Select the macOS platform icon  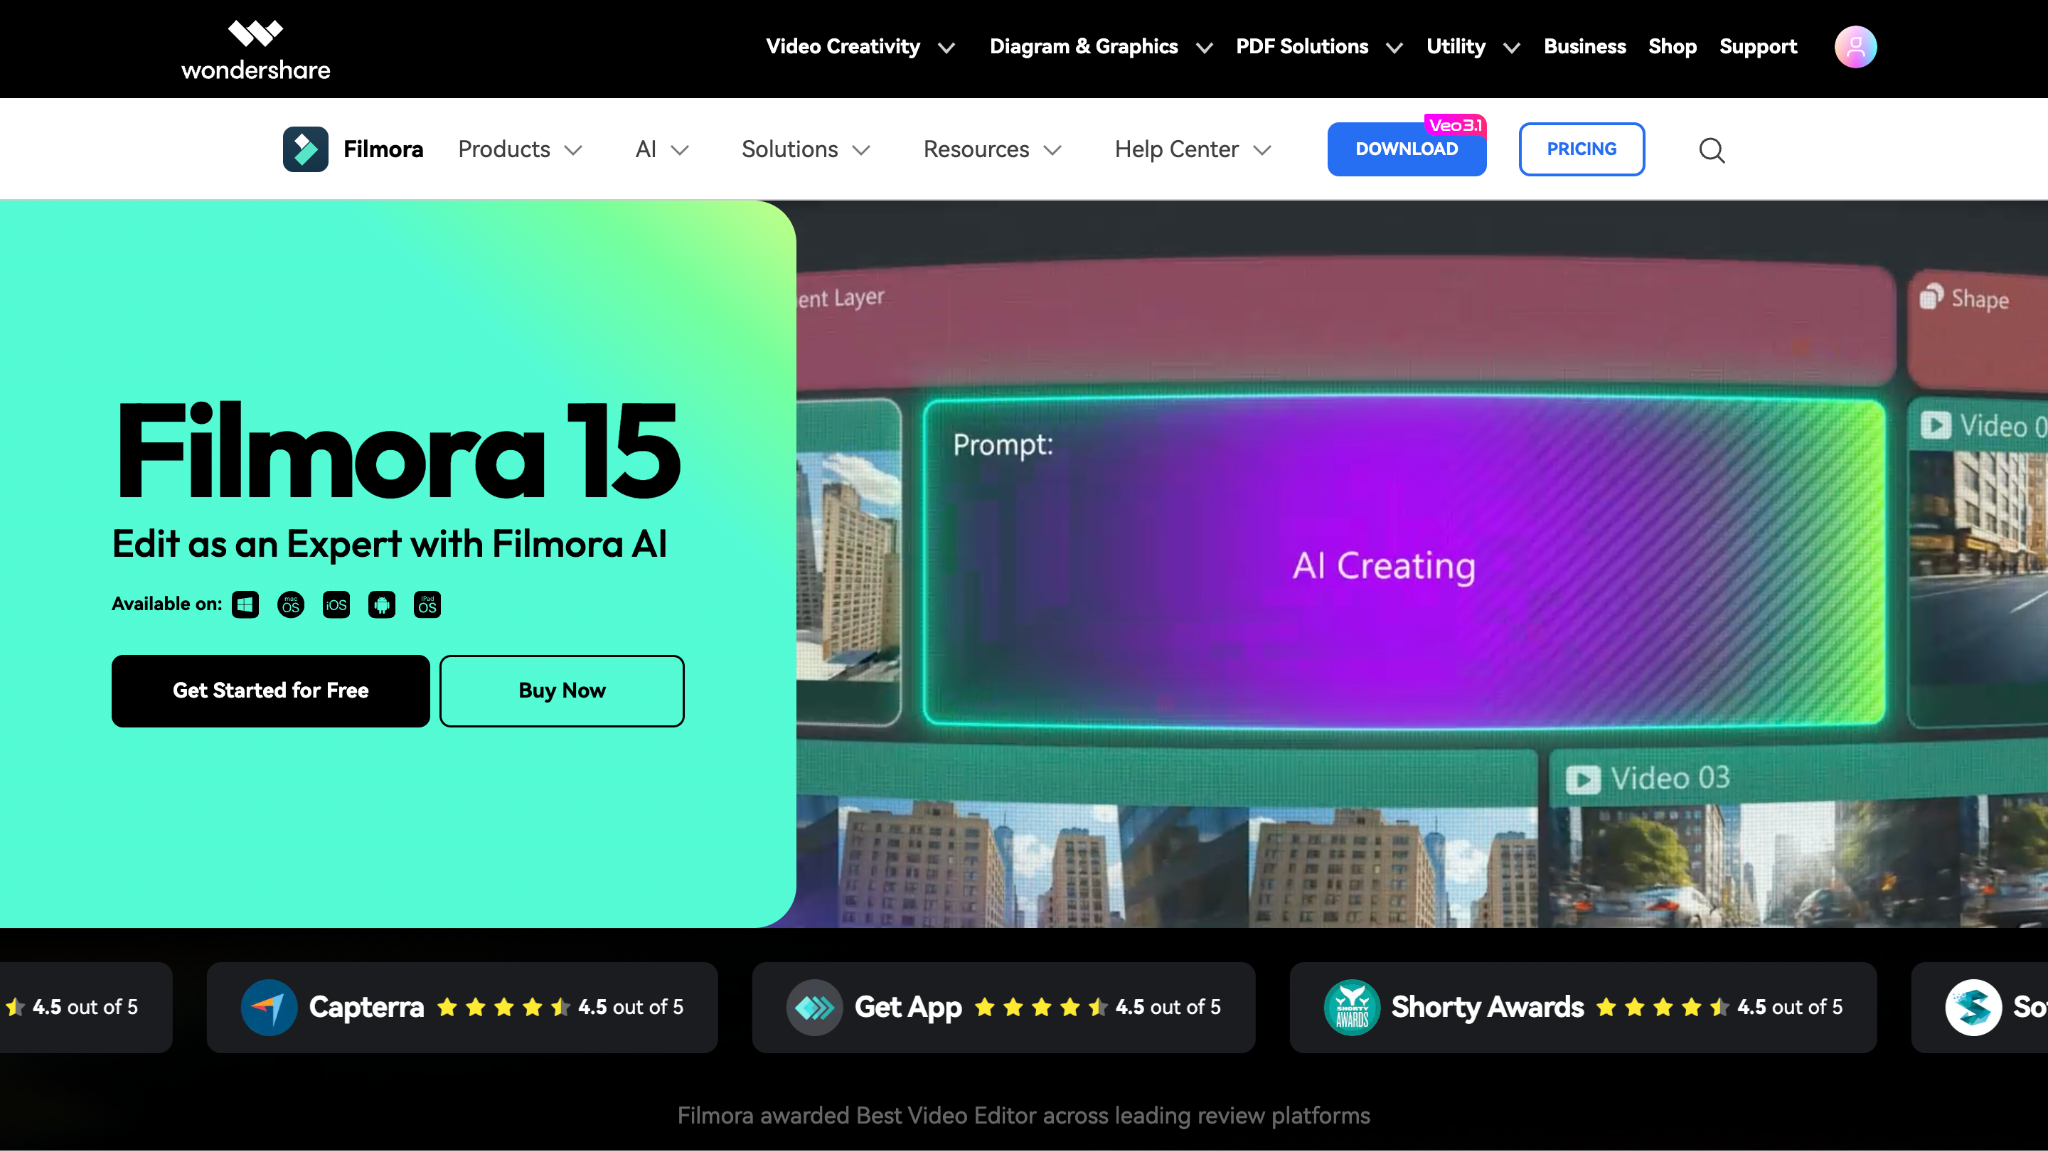point(291,605)
